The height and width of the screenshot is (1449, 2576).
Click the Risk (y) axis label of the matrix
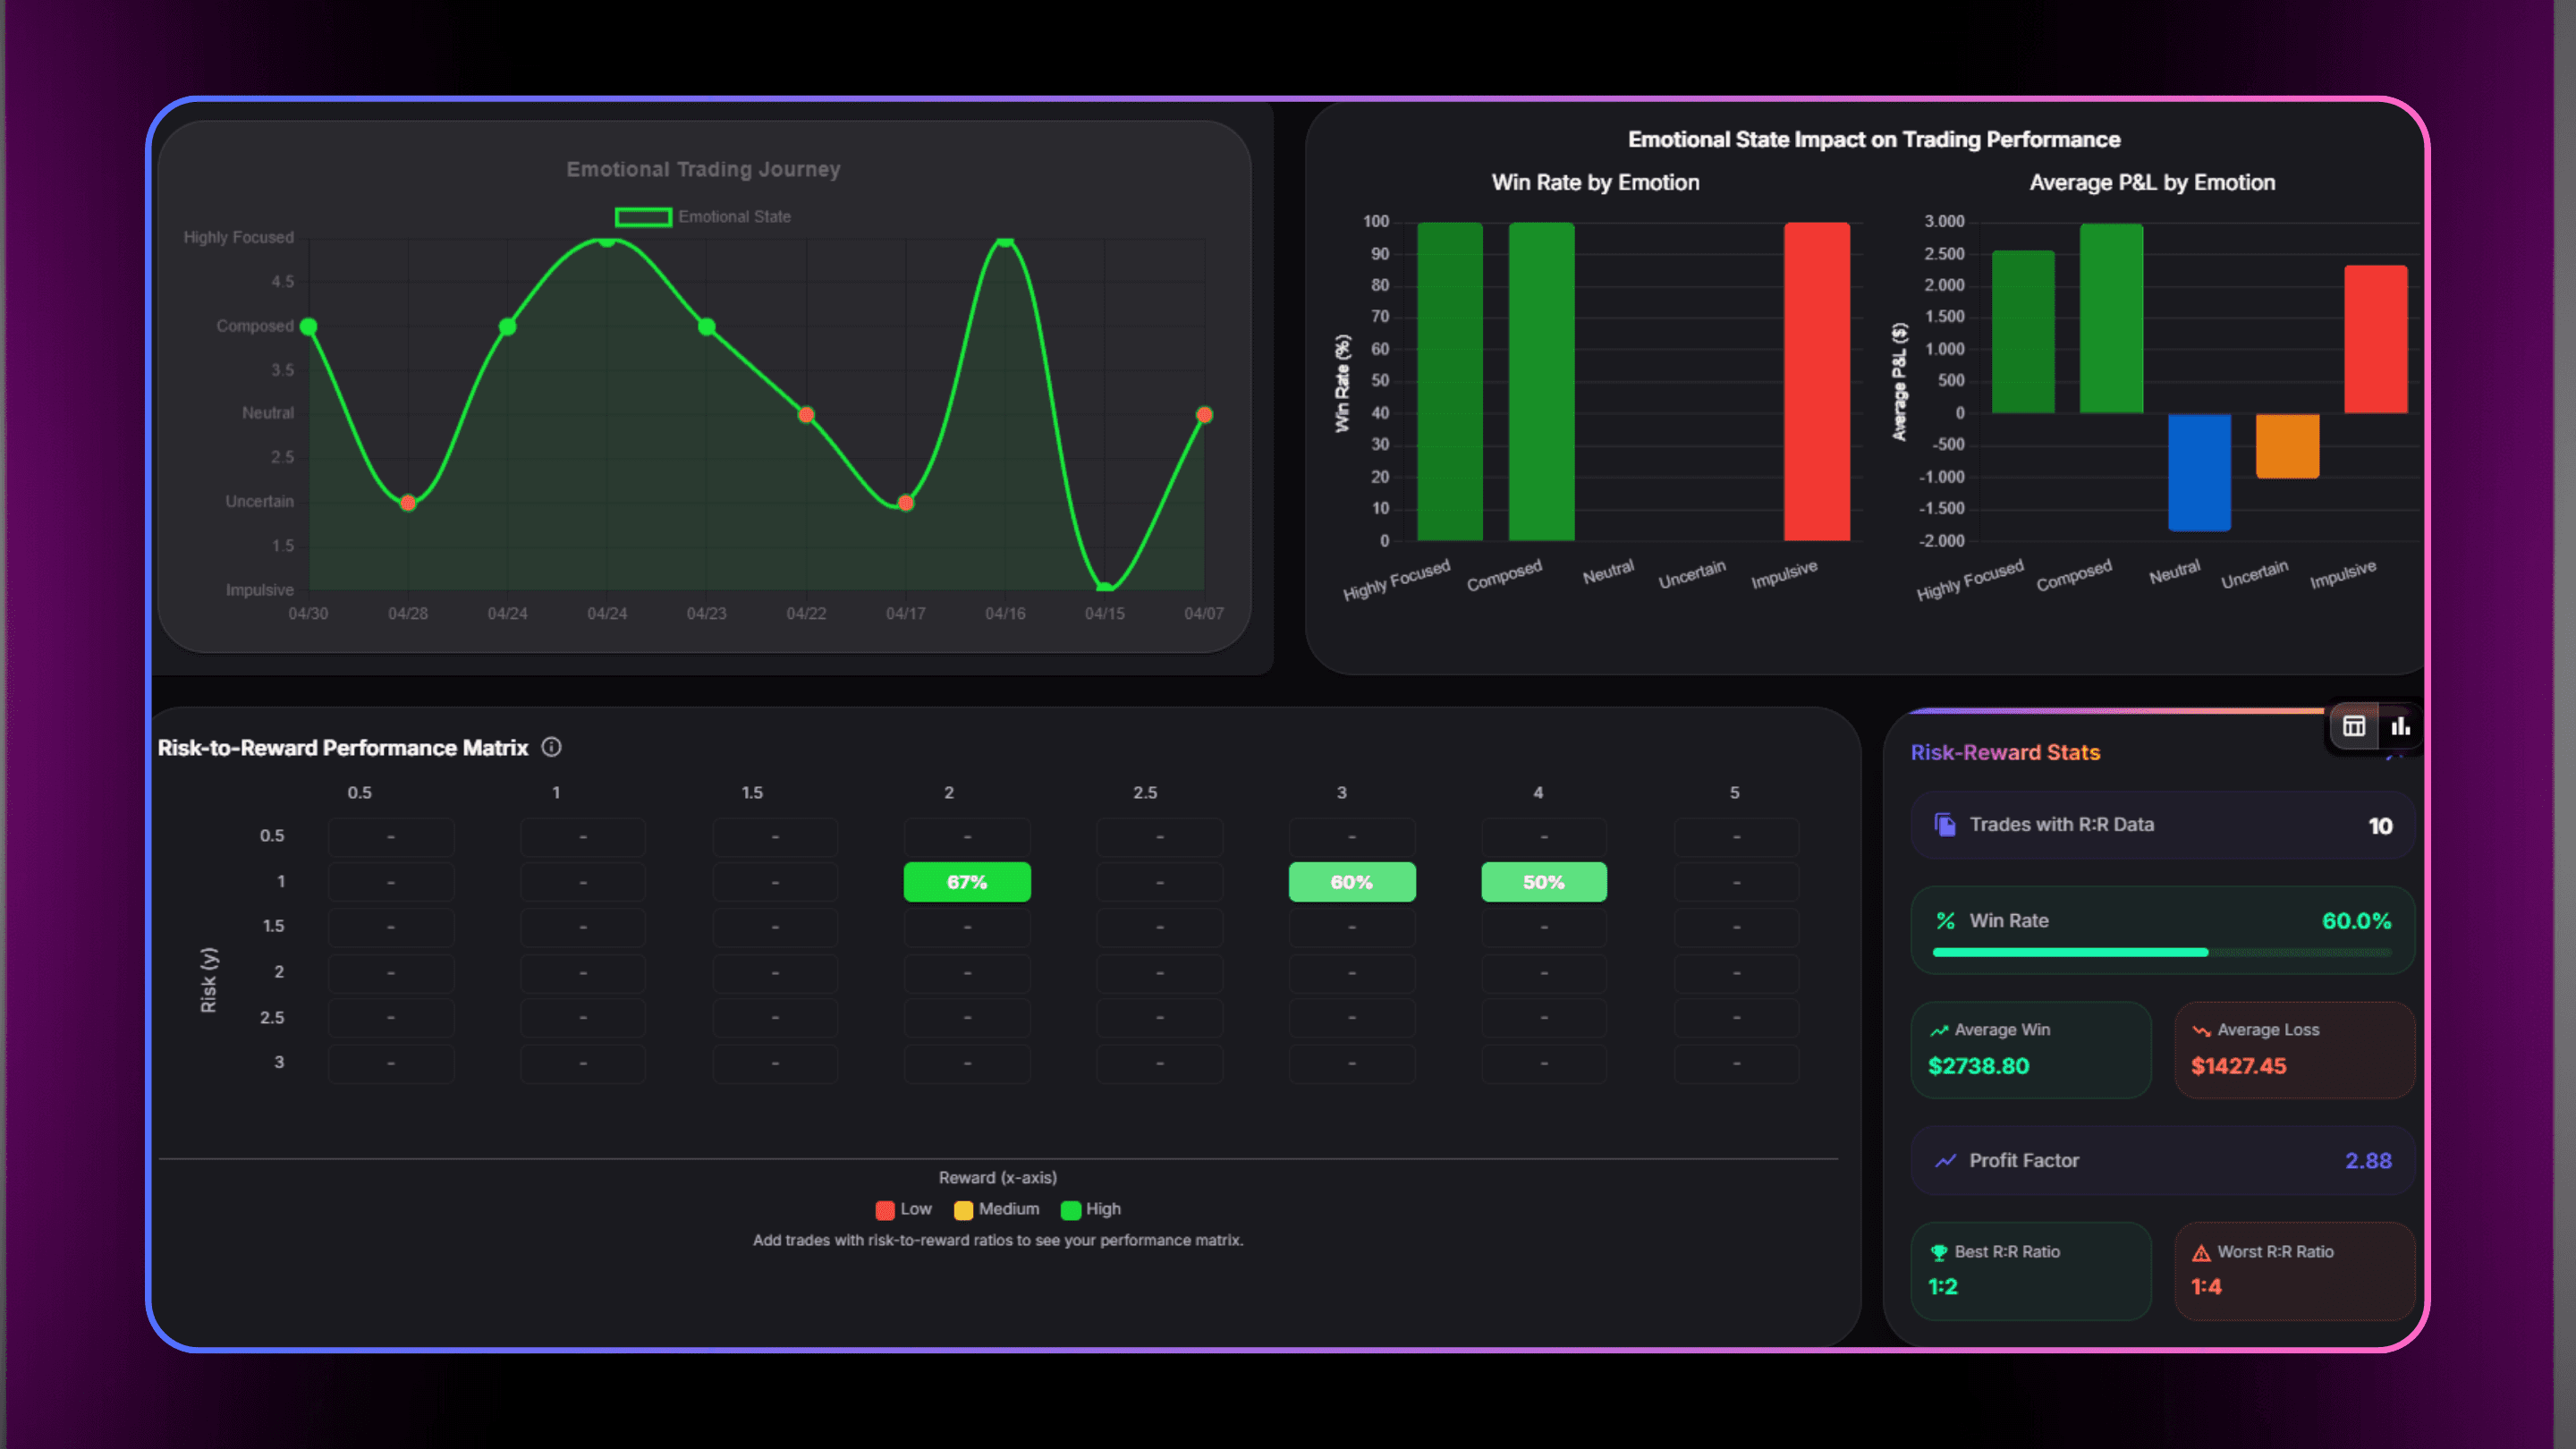coord(208,980)
